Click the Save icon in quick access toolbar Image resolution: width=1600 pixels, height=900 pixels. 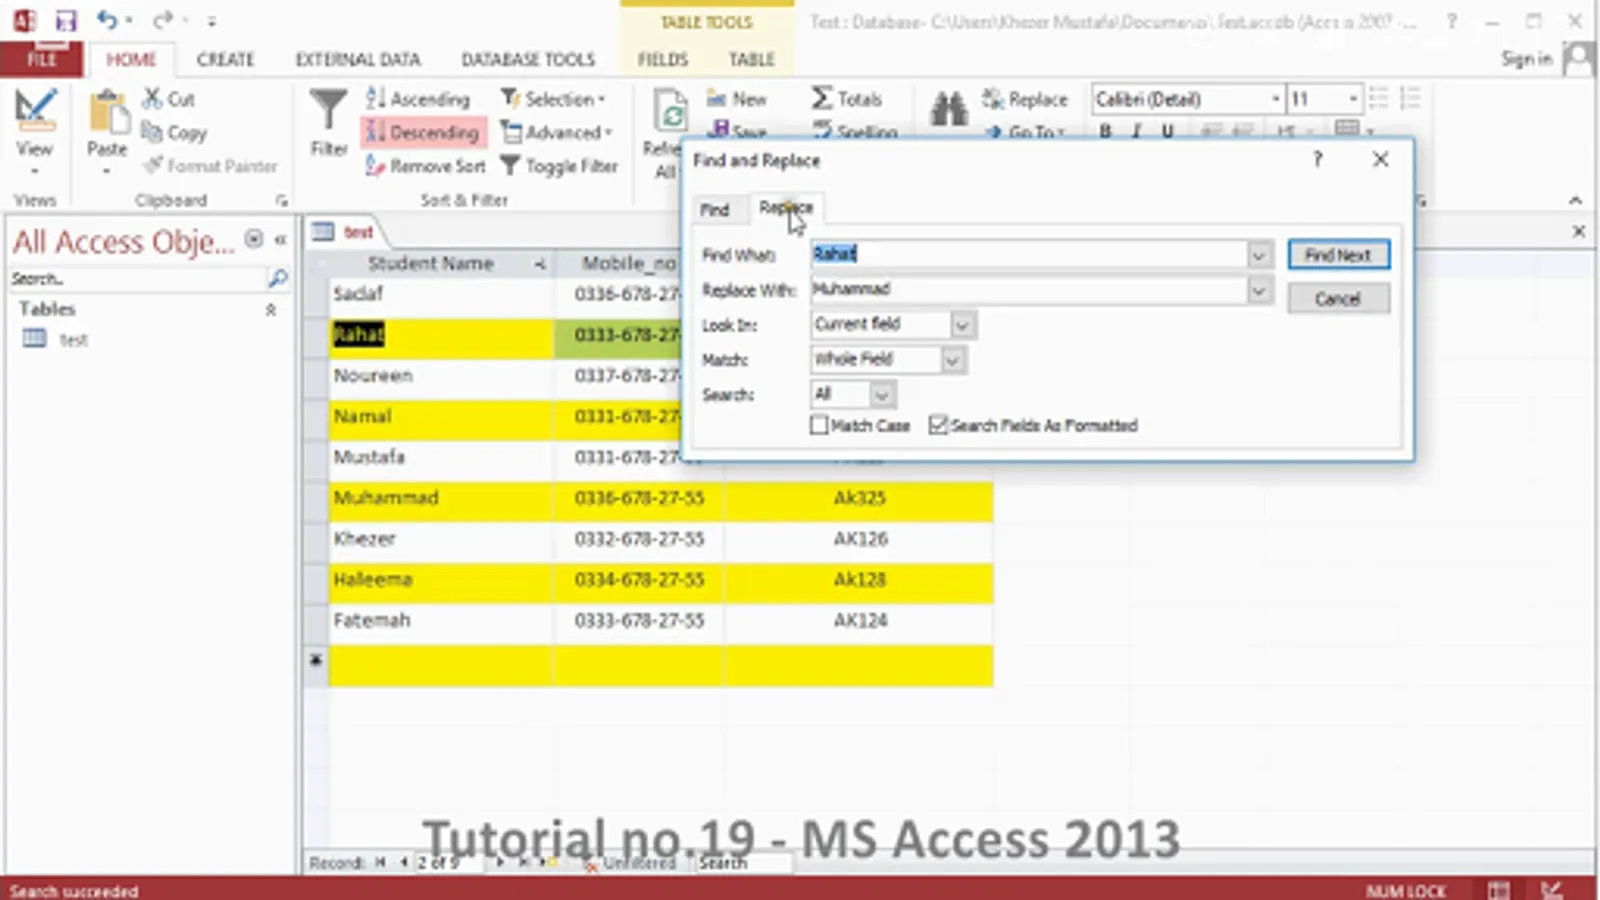65,21
